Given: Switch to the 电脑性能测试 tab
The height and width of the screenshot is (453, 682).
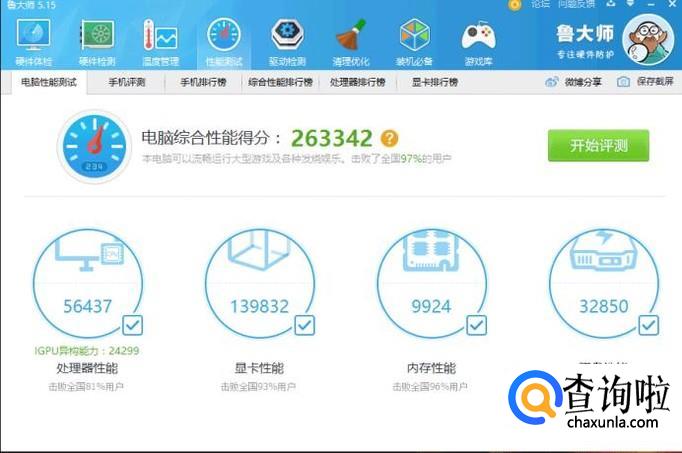Looking at the screenshot, I should coord(49,82).
